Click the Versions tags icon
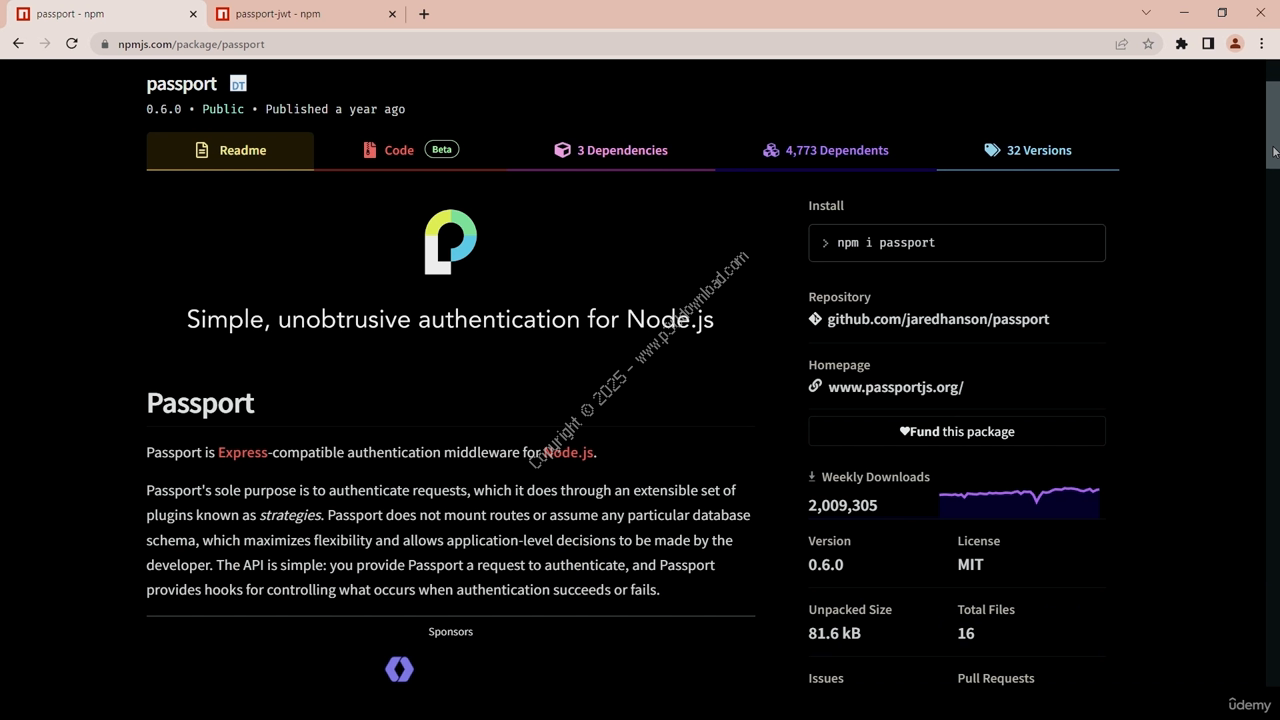The width and height of the screenshot is (1280, 720). pos(992,150)
